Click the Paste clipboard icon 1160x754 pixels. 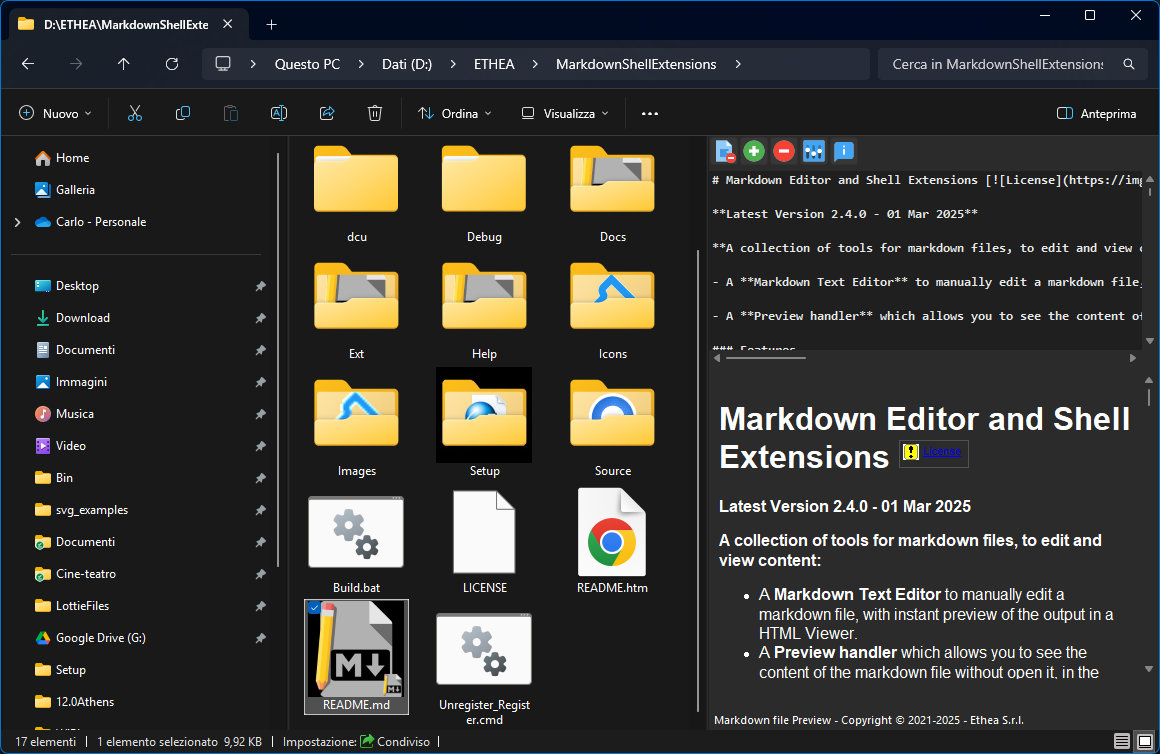click(x=231, y=113)
